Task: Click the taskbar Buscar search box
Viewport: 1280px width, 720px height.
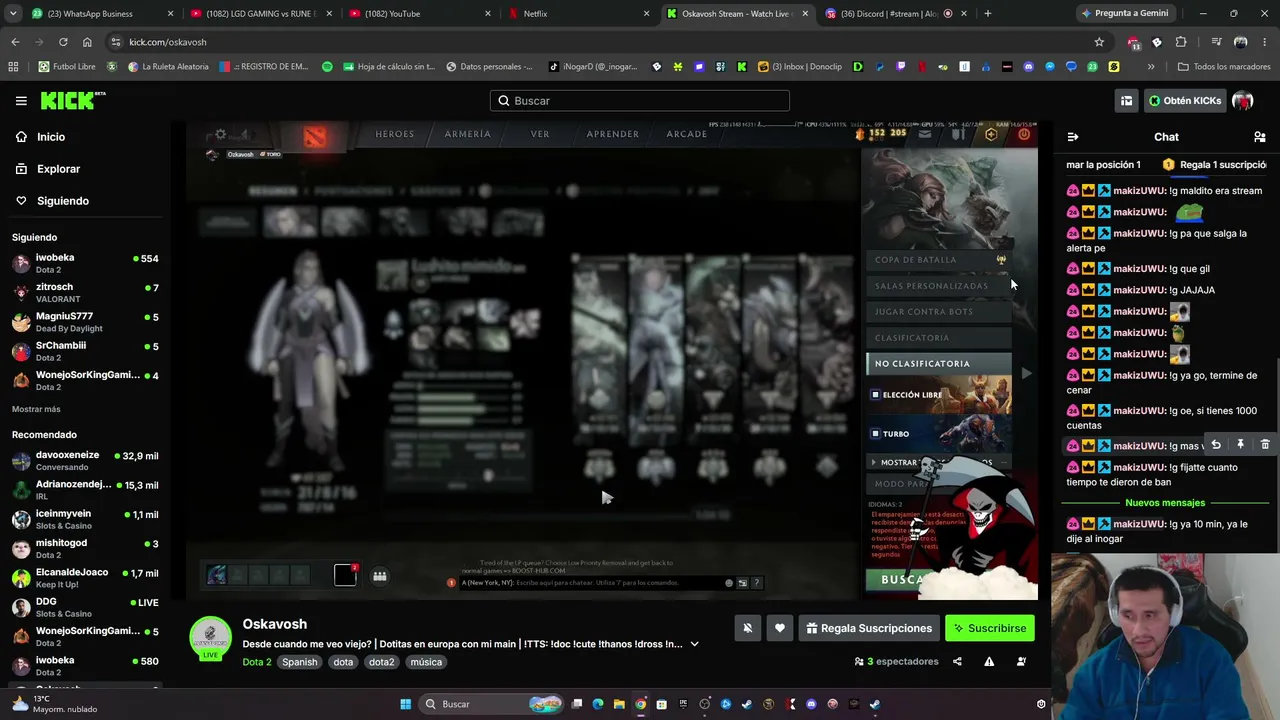Action: (490, 704)
